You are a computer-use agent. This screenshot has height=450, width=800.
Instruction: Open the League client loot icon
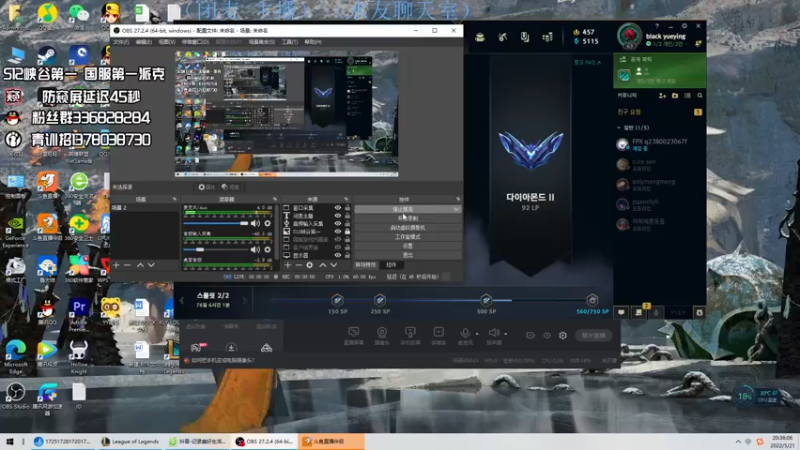click(524, 37)
